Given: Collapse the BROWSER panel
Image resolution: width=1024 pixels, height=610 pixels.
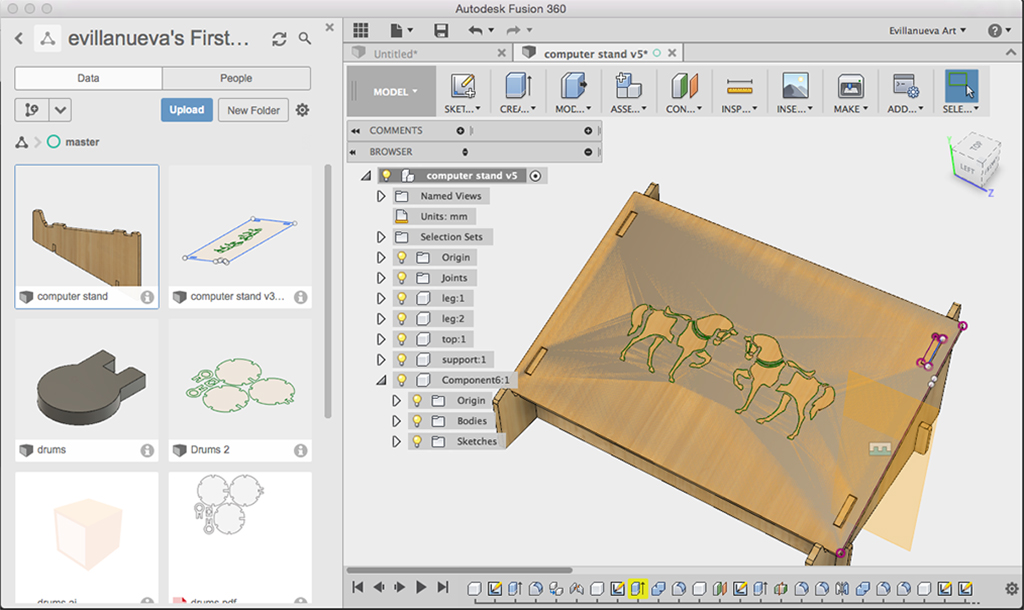Looking at the screenshot, I should coord(353,152).
